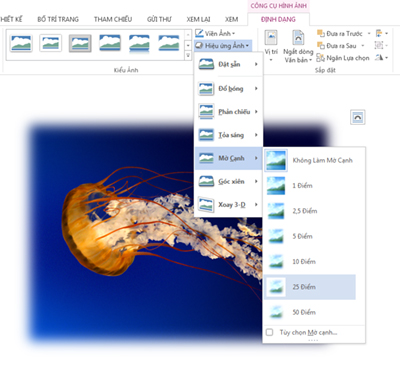Select the fifth reflected picture style
This screenshot has height=371, width=400.
pyautogui.click(x=139, y=43)
